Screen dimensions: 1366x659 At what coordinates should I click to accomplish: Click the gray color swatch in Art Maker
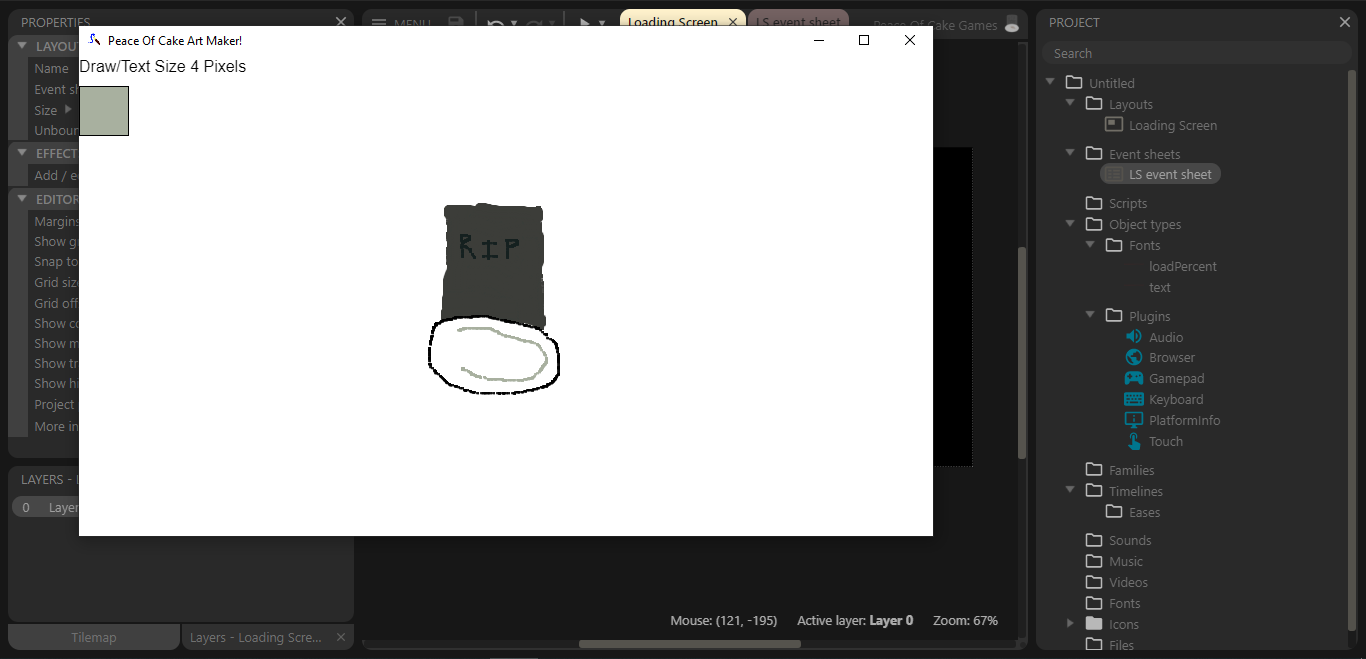[104, 111]
